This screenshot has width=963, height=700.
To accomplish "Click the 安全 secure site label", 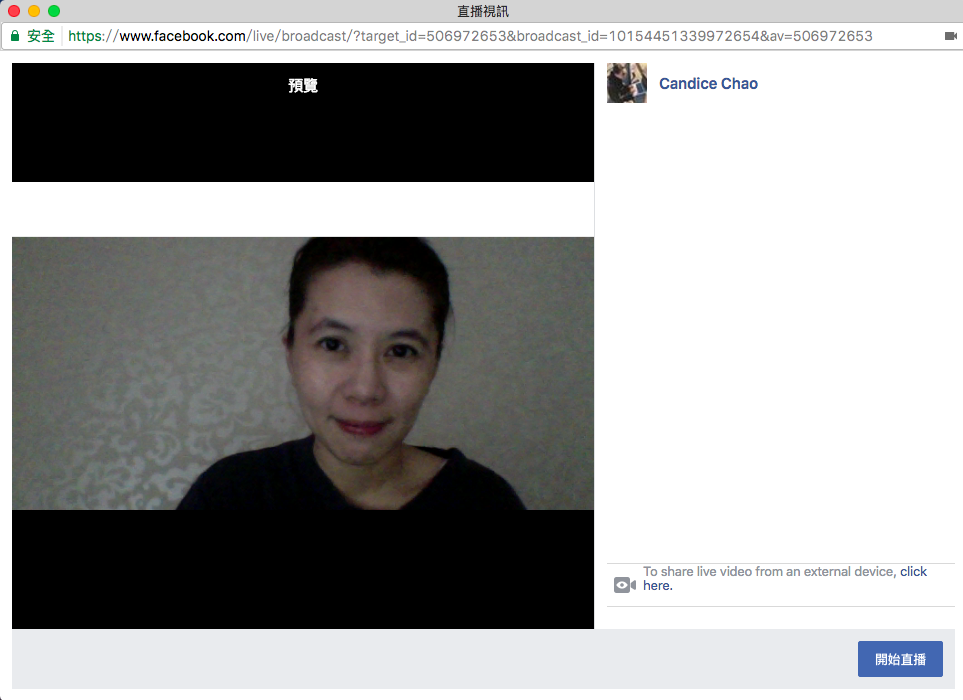I will pos(41,36).
